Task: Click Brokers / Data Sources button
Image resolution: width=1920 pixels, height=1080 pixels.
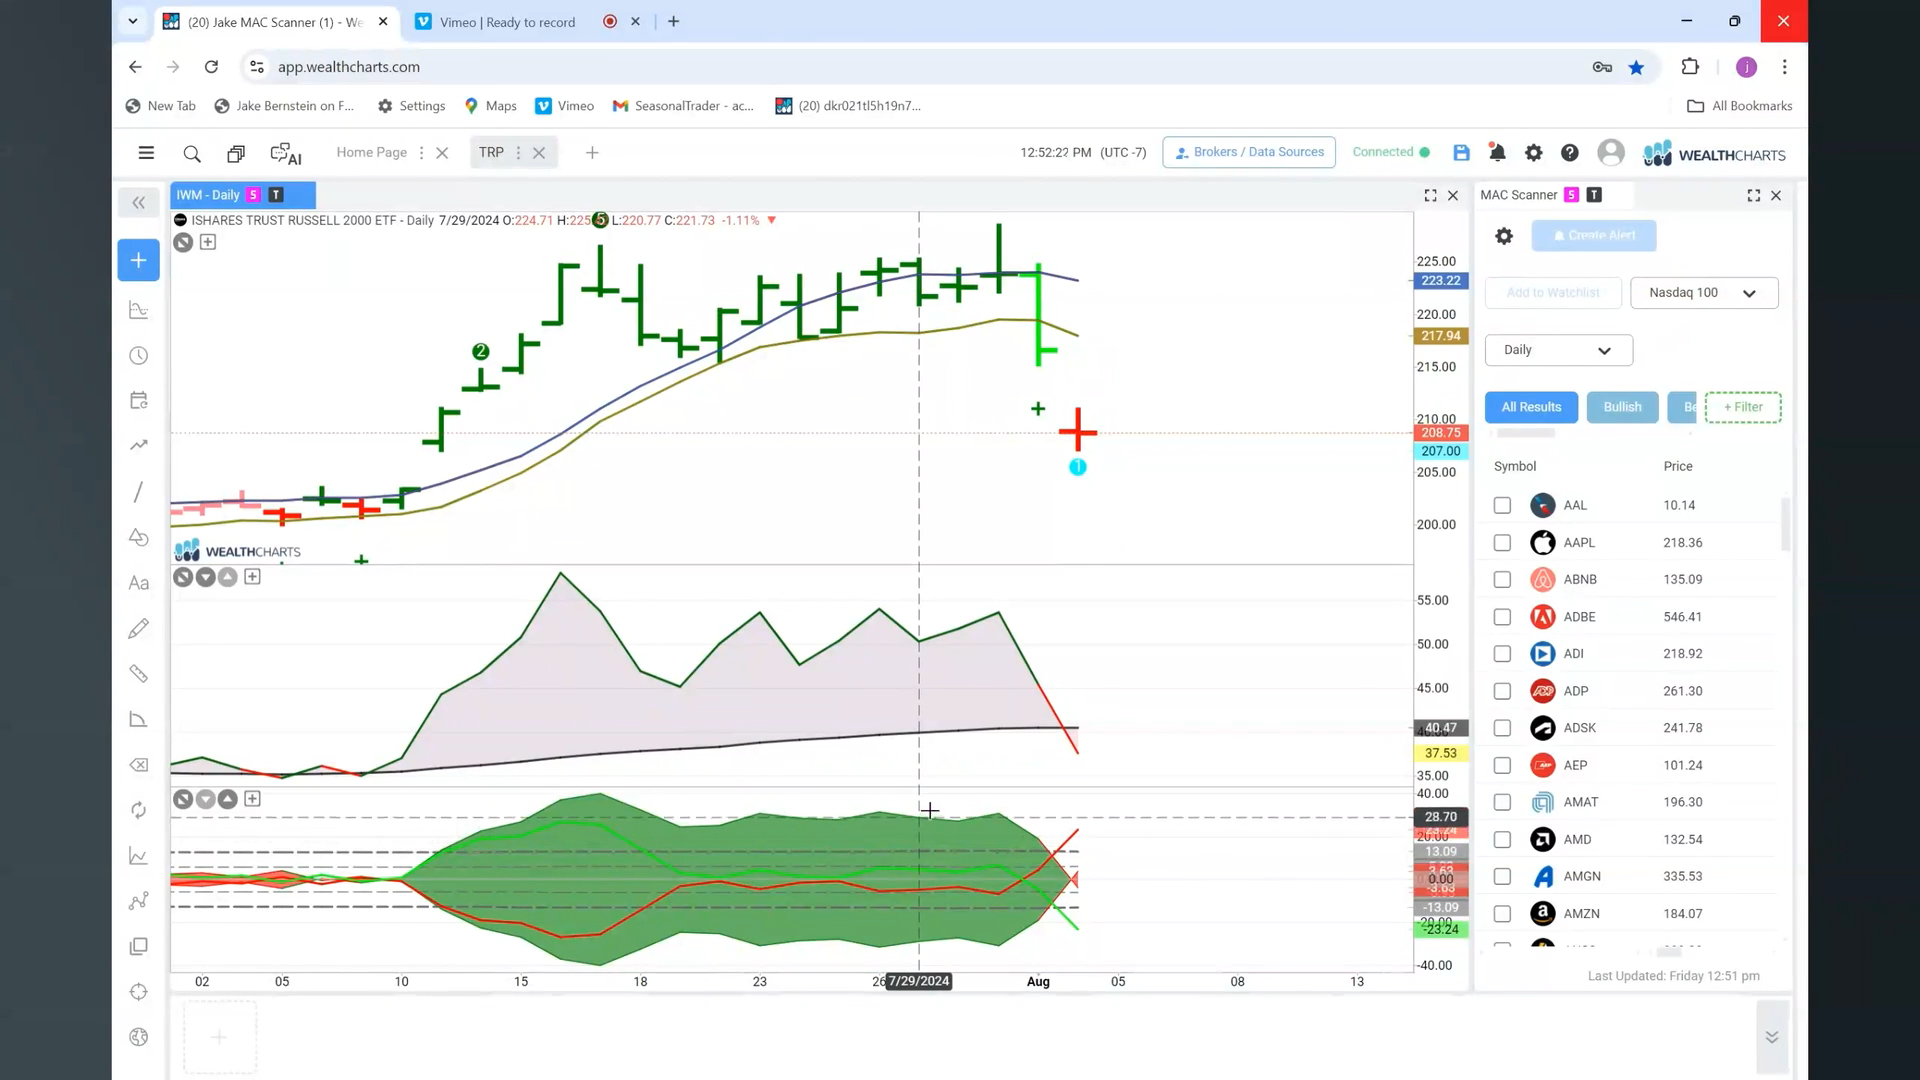Action: click(1249, 152)
